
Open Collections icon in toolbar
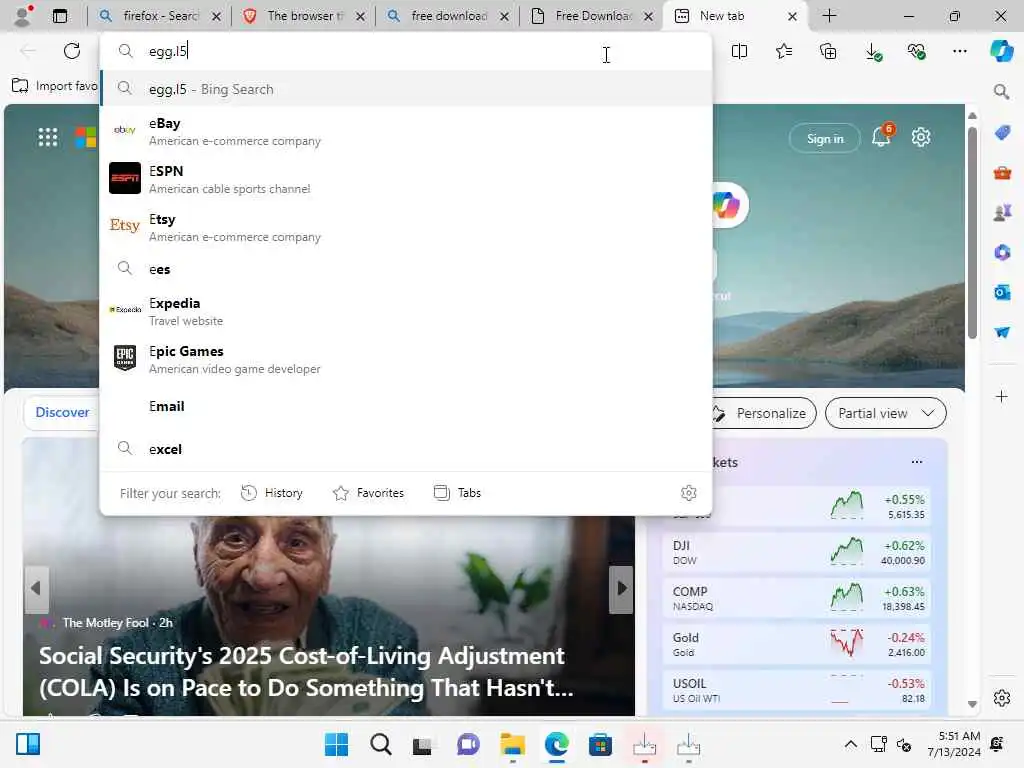point(828,51)
